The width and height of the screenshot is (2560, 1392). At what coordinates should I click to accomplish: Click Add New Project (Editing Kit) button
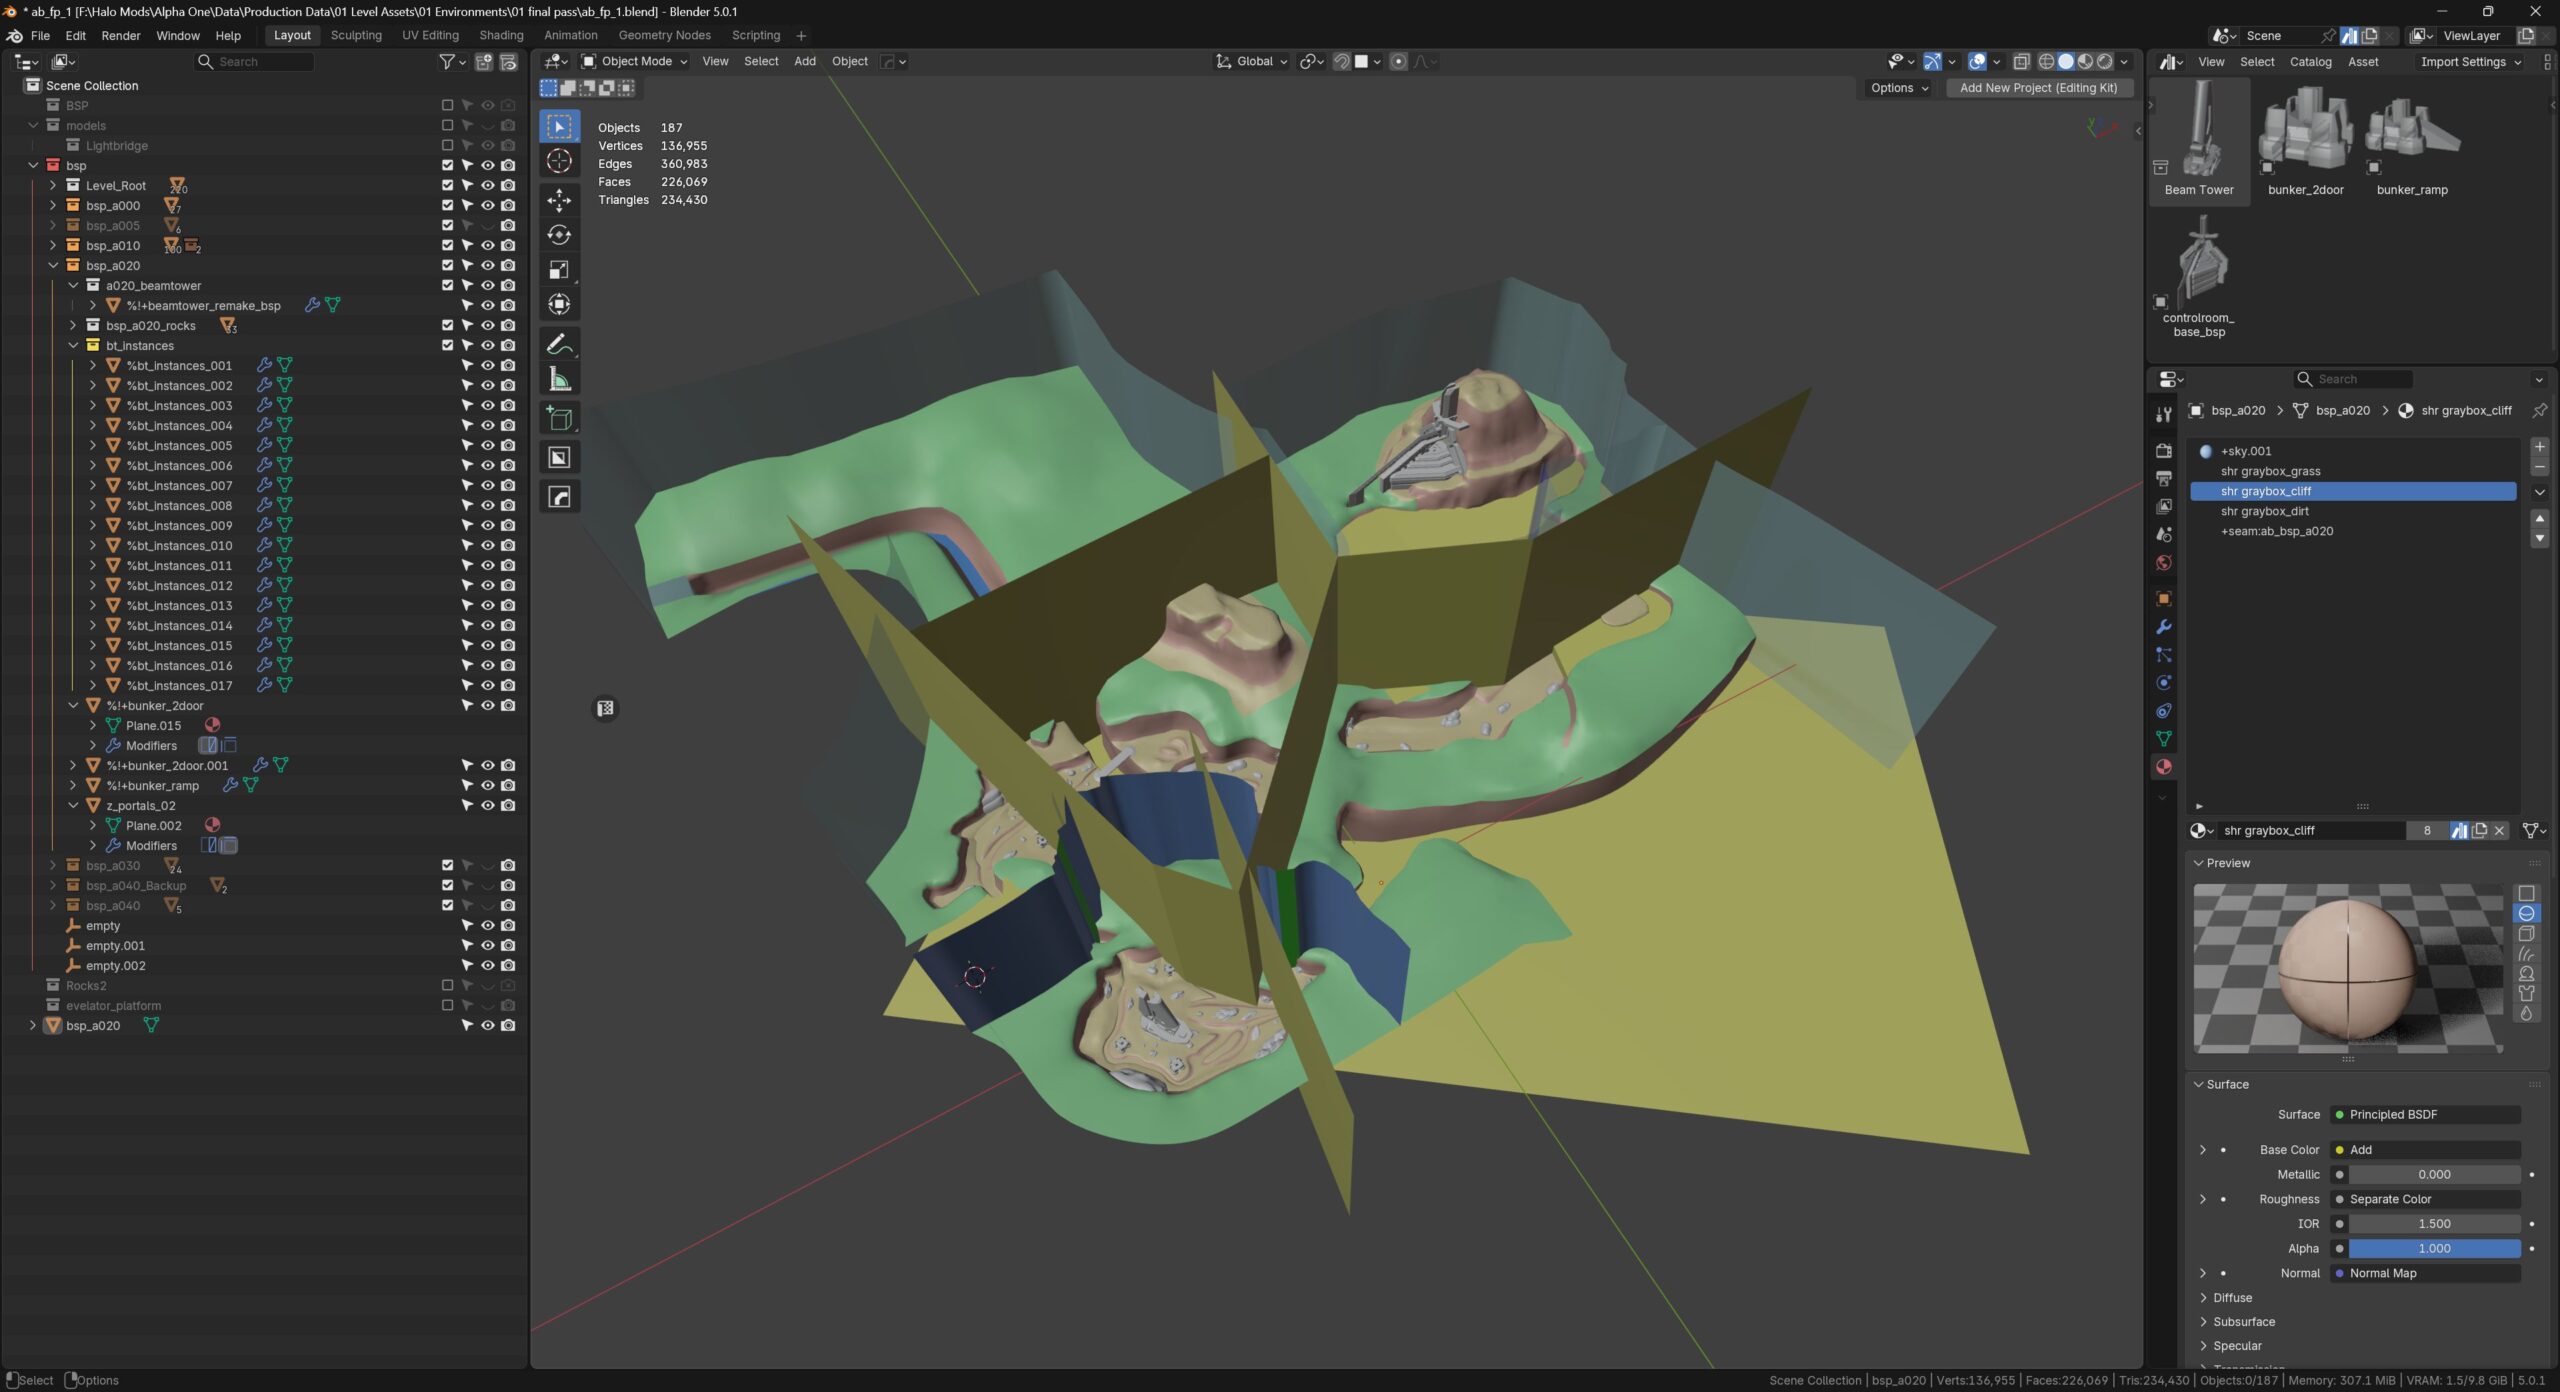click(x=2038, y=88)
